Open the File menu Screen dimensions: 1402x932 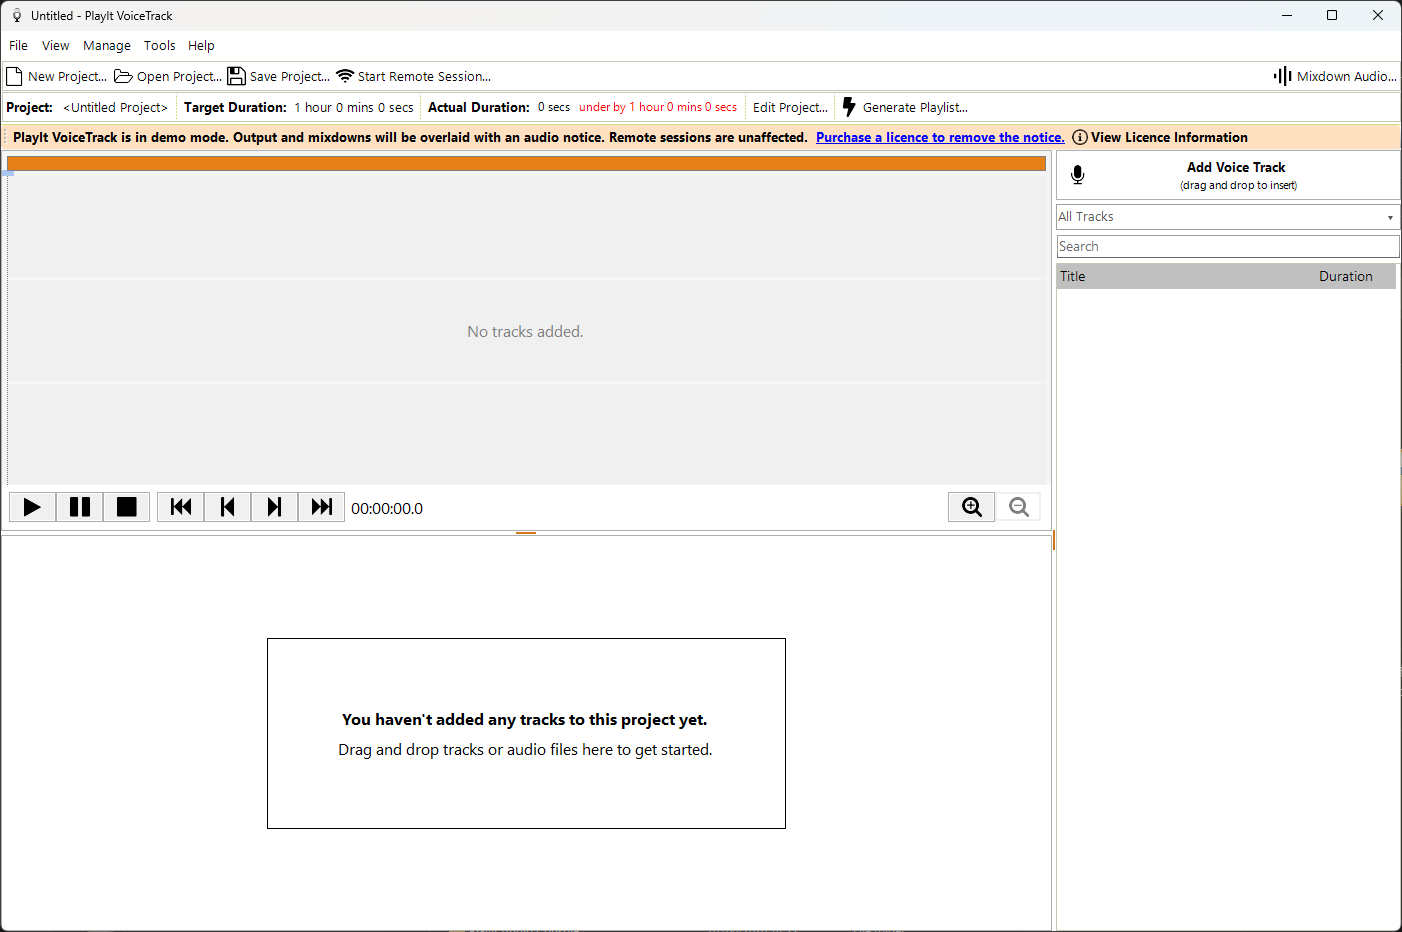pos(18,45)
